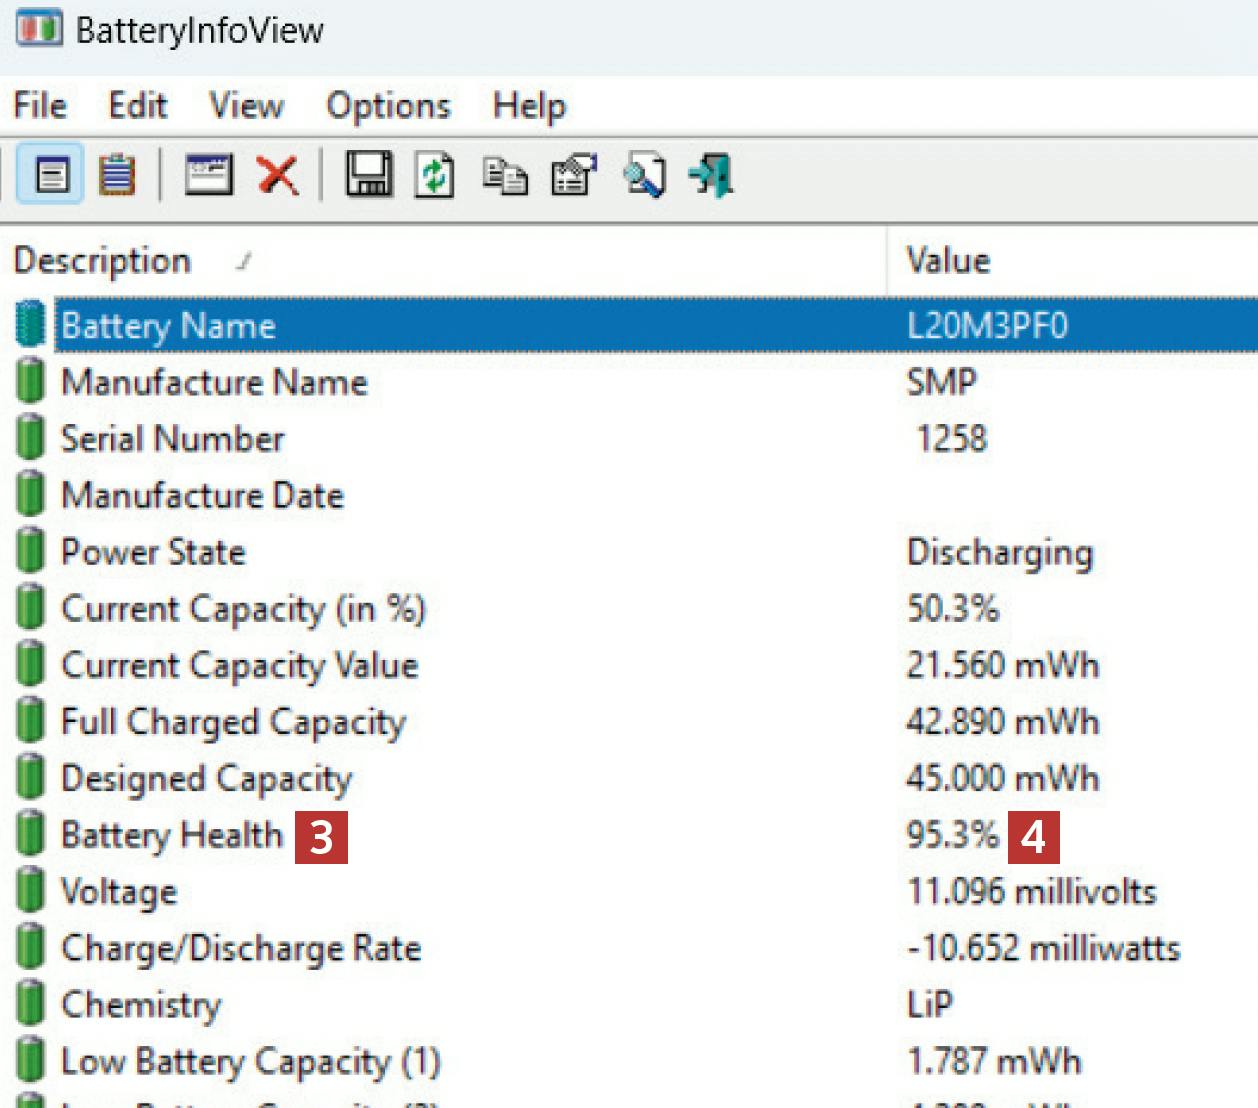Switch to battery log view icon

[x=117, y=176]
